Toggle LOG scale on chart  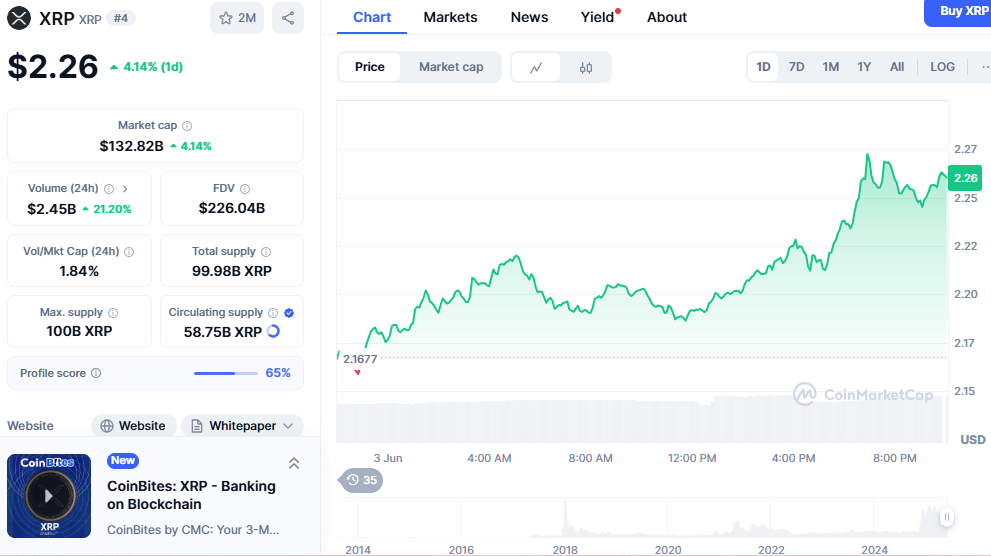tap(942, 67)
